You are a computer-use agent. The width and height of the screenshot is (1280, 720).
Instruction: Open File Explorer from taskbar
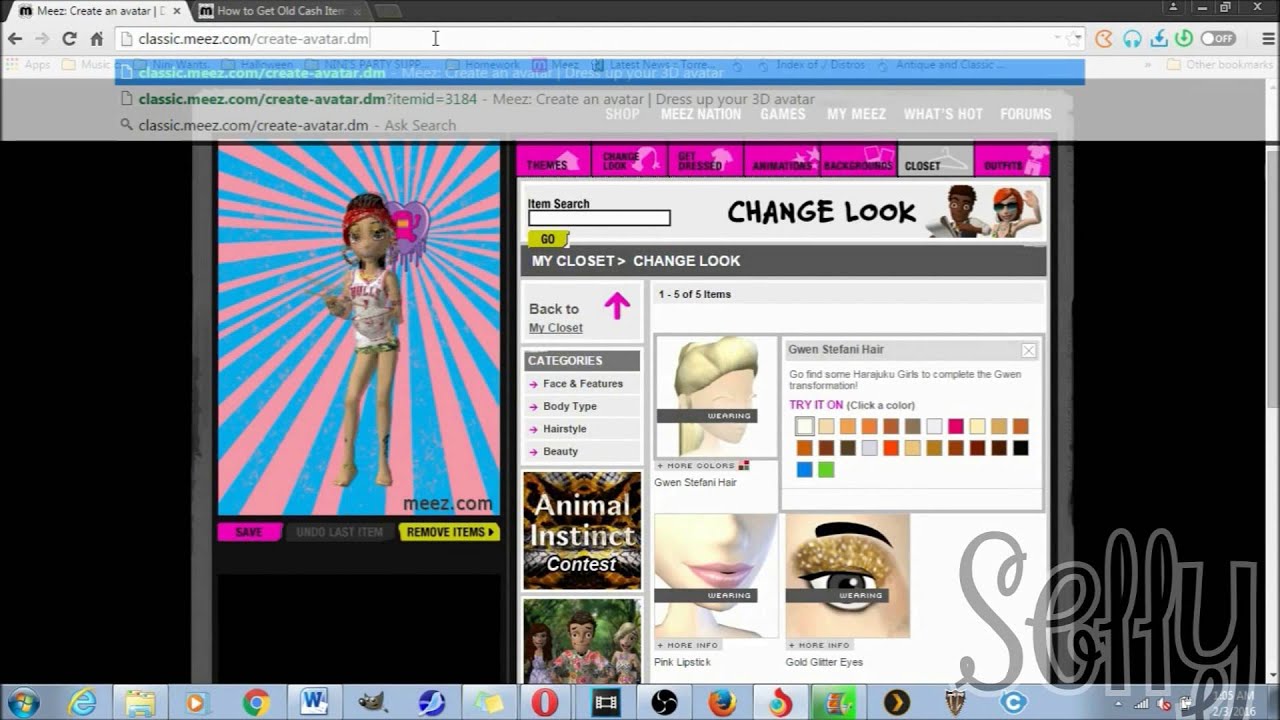click(x=141, y=703)
